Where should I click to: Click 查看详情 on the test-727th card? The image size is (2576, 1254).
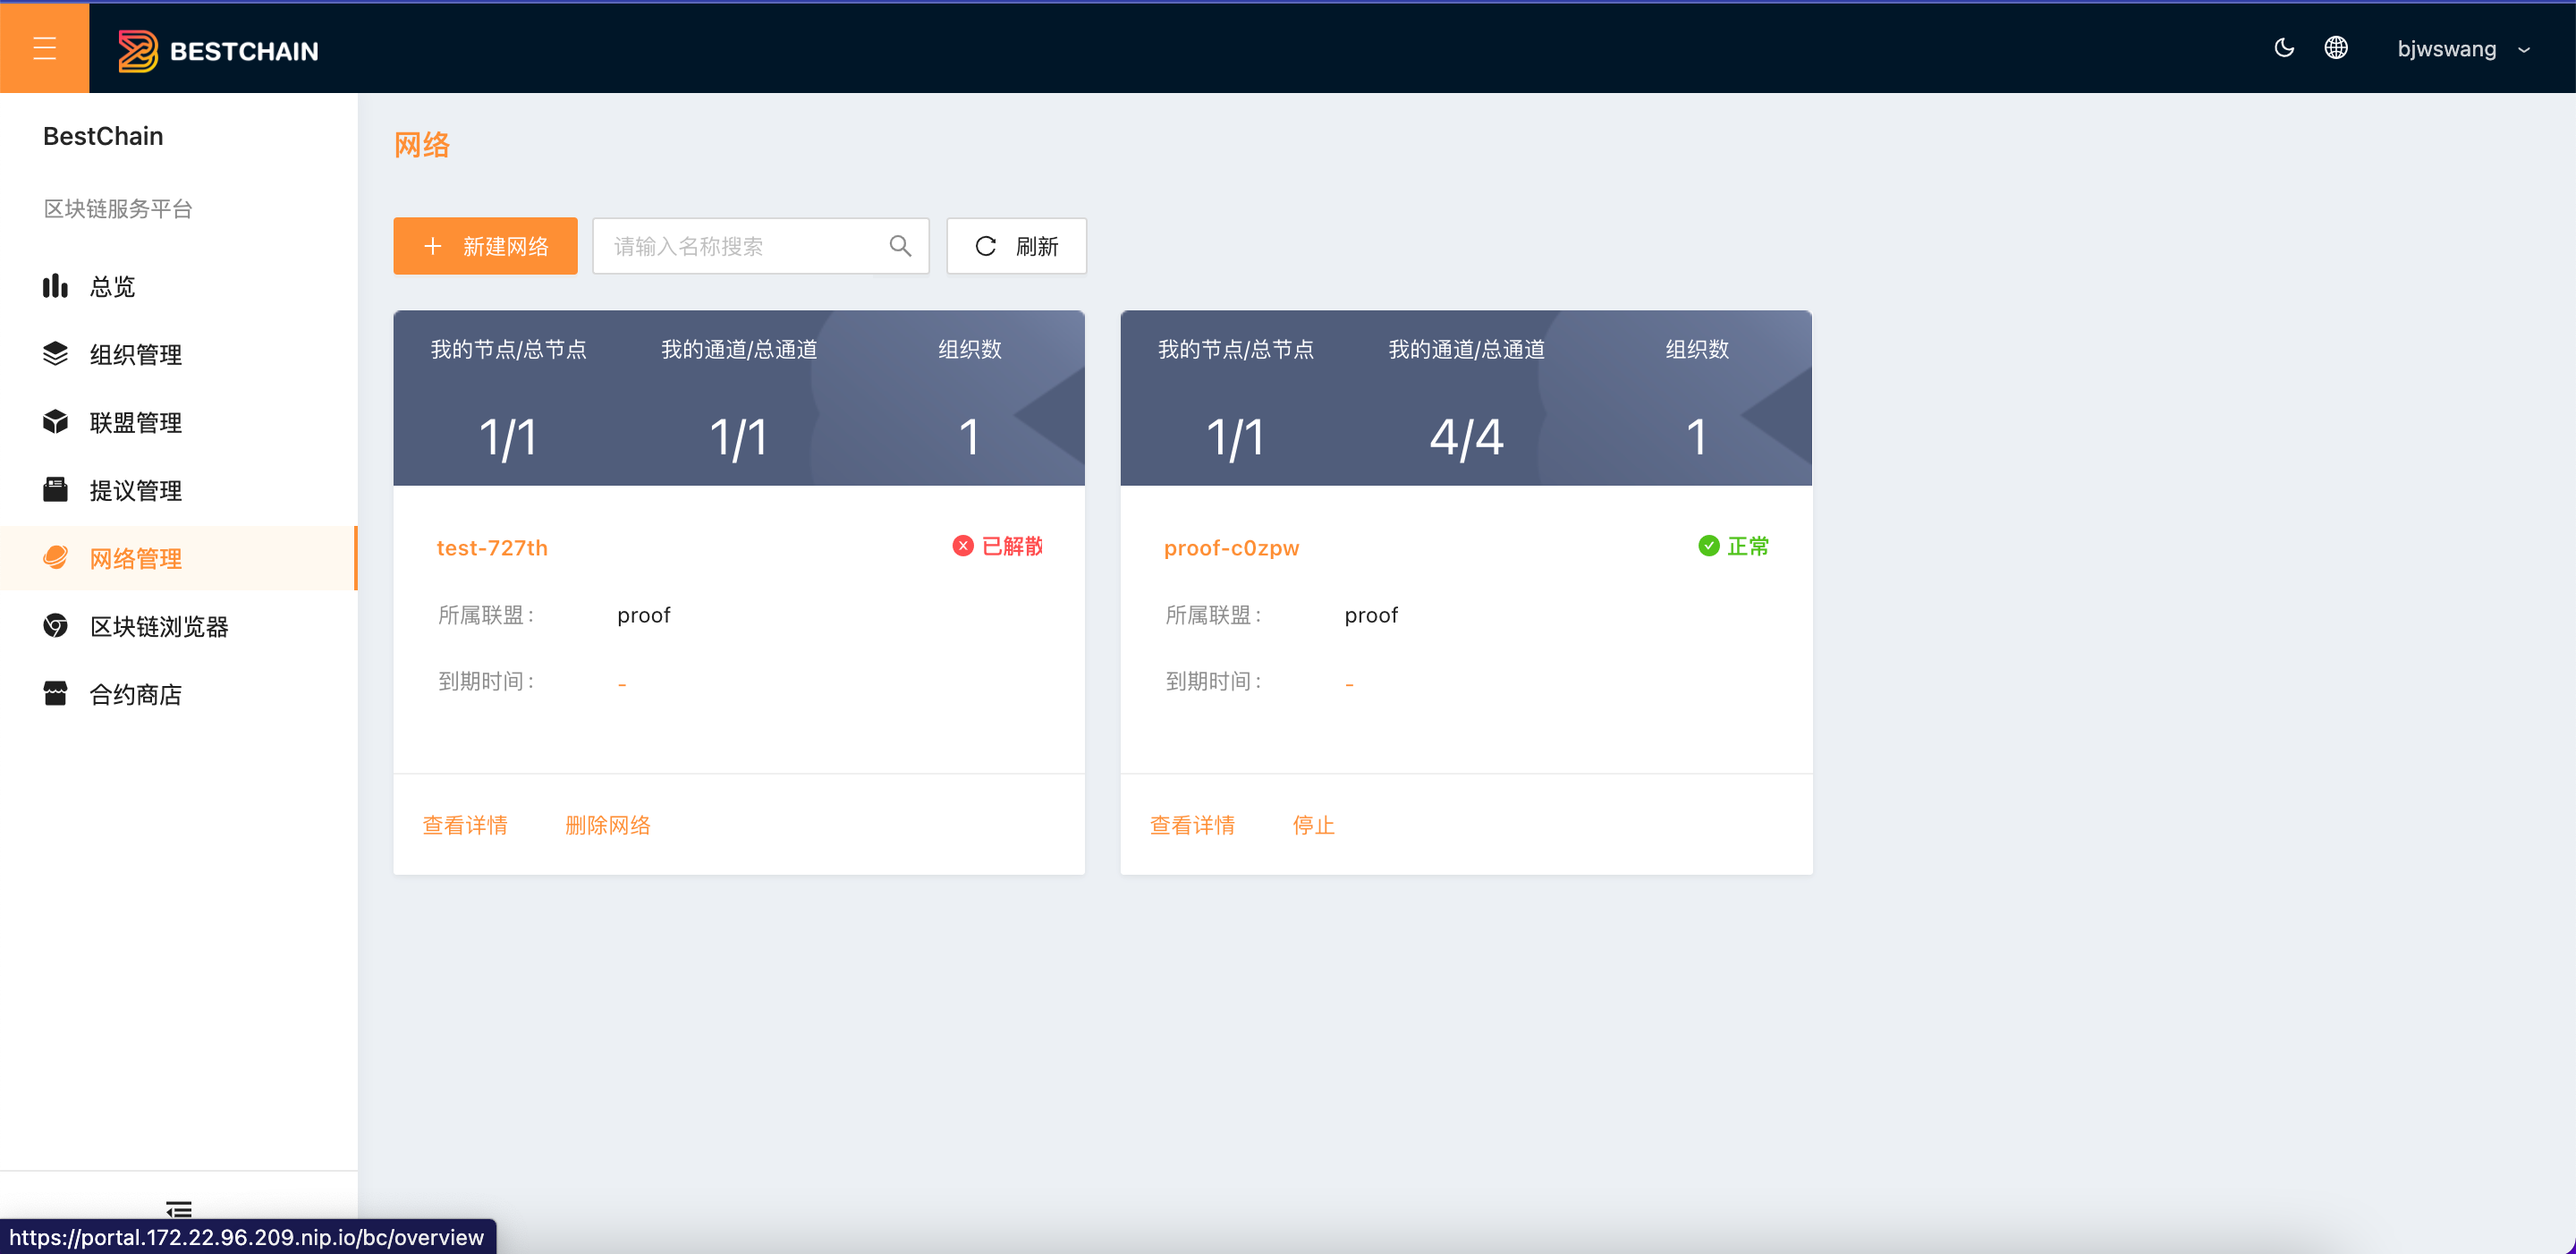tap(465, 825)
